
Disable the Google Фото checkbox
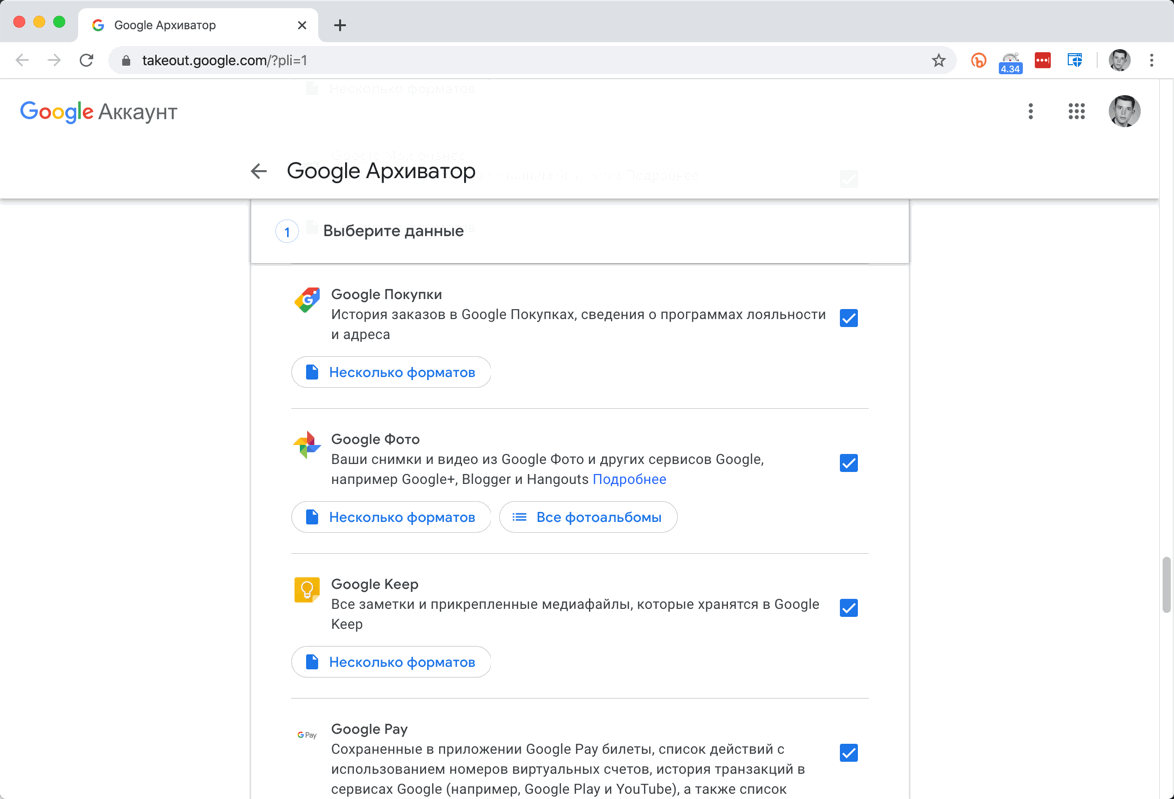848,463
